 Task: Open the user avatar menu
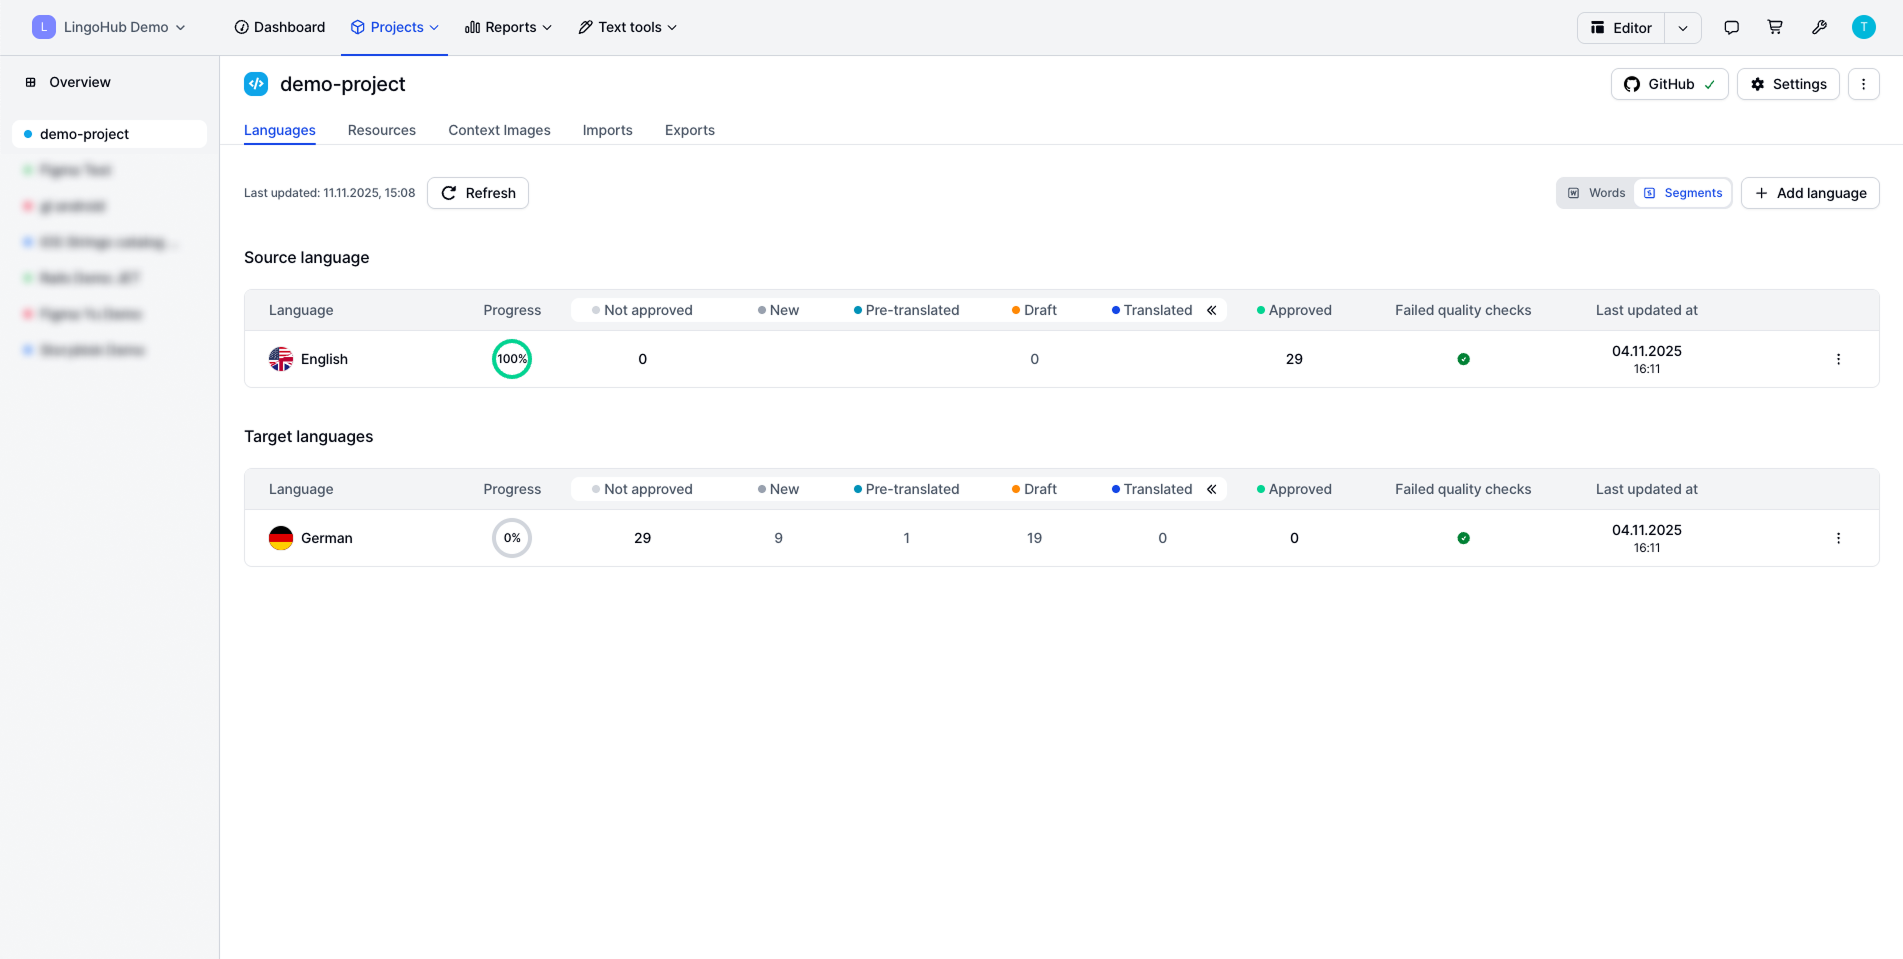click(1863, 28)
